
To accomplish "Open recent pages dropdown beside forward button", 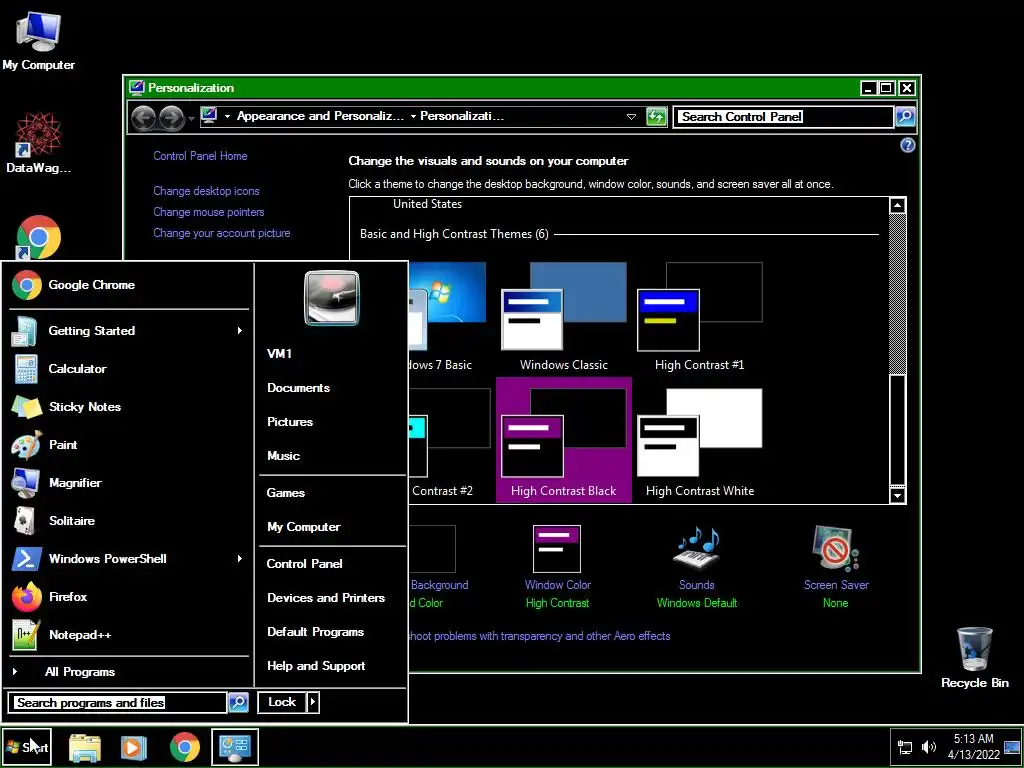I will click(x=191, y=118).
